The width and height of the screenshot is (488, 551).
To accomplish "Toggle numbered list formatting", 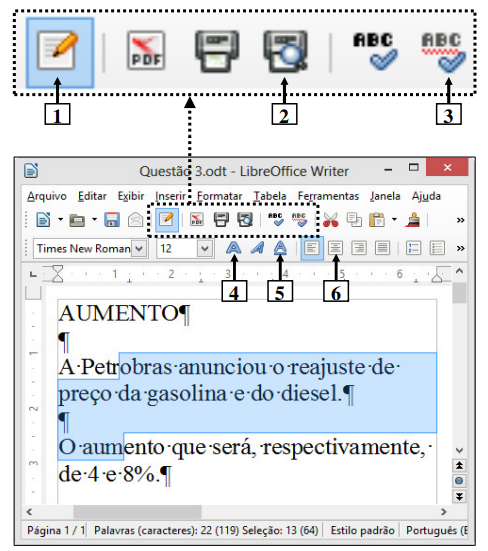I will pos(414,248).
